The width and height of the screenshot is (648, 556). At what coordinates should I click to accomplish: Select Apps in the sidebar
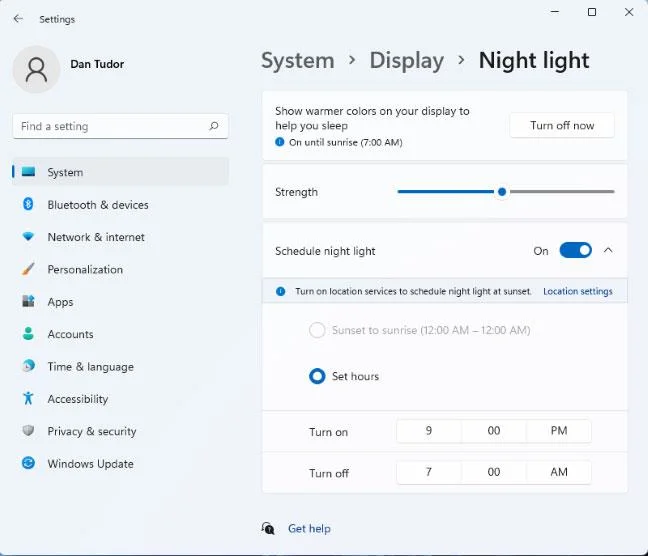(x=120, y=302)
